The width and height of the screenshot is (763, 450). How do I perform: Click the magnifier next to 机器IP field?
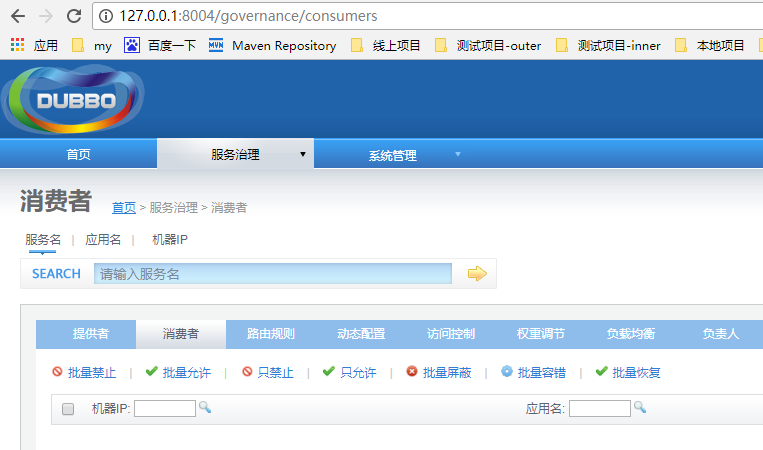pos(205,407)
